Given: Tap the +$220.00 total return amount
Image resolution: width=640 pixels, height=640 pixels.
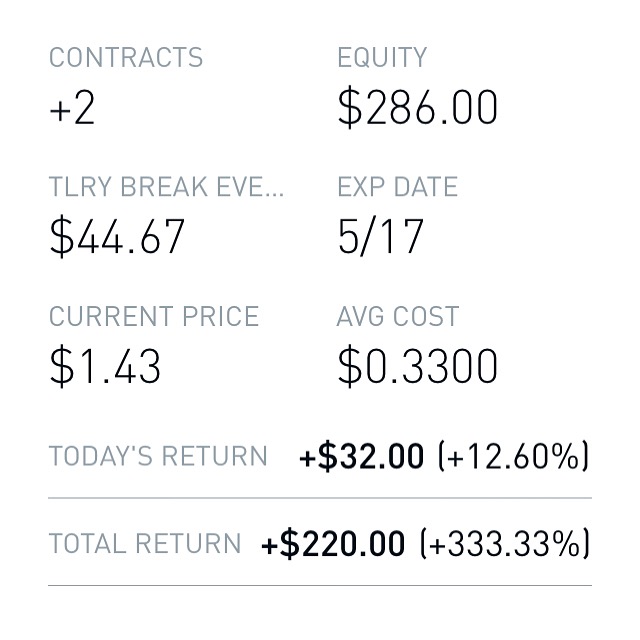Looking at the screenshot, I should click(x=333, y=544).
